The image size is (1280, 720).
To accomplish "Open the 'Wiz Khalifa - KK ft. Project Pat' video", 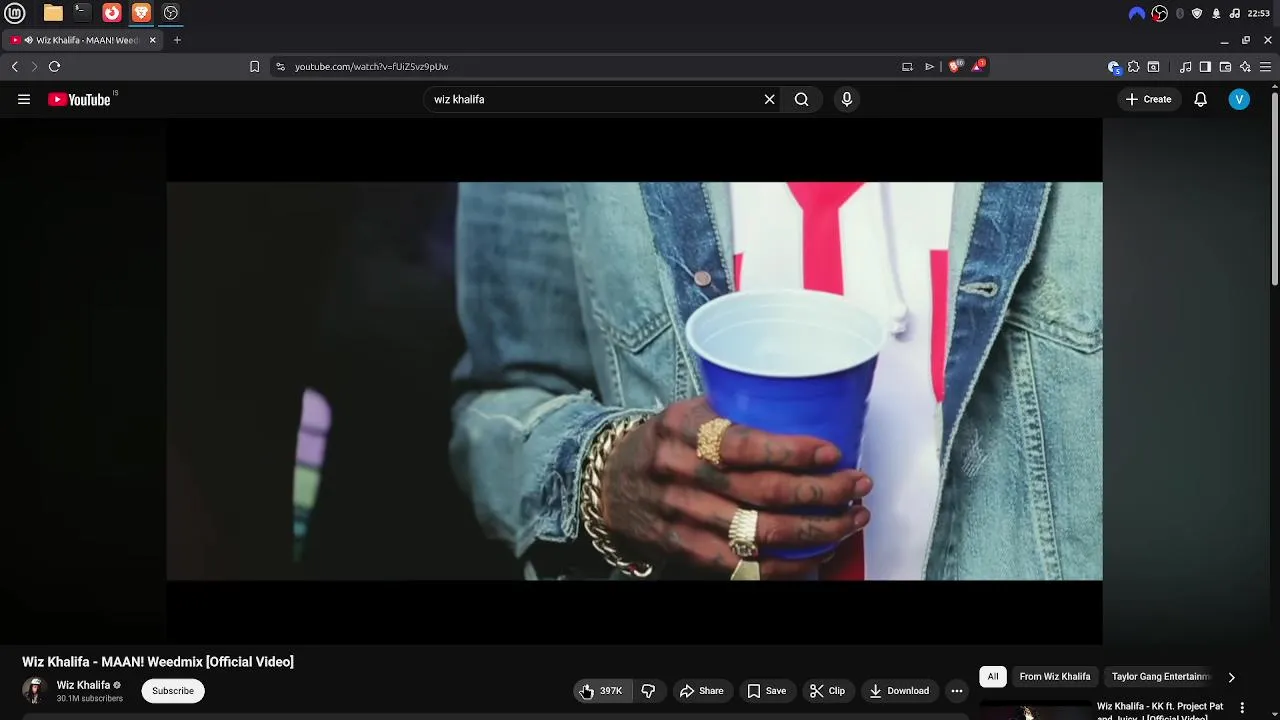I will coord(1160,710).
